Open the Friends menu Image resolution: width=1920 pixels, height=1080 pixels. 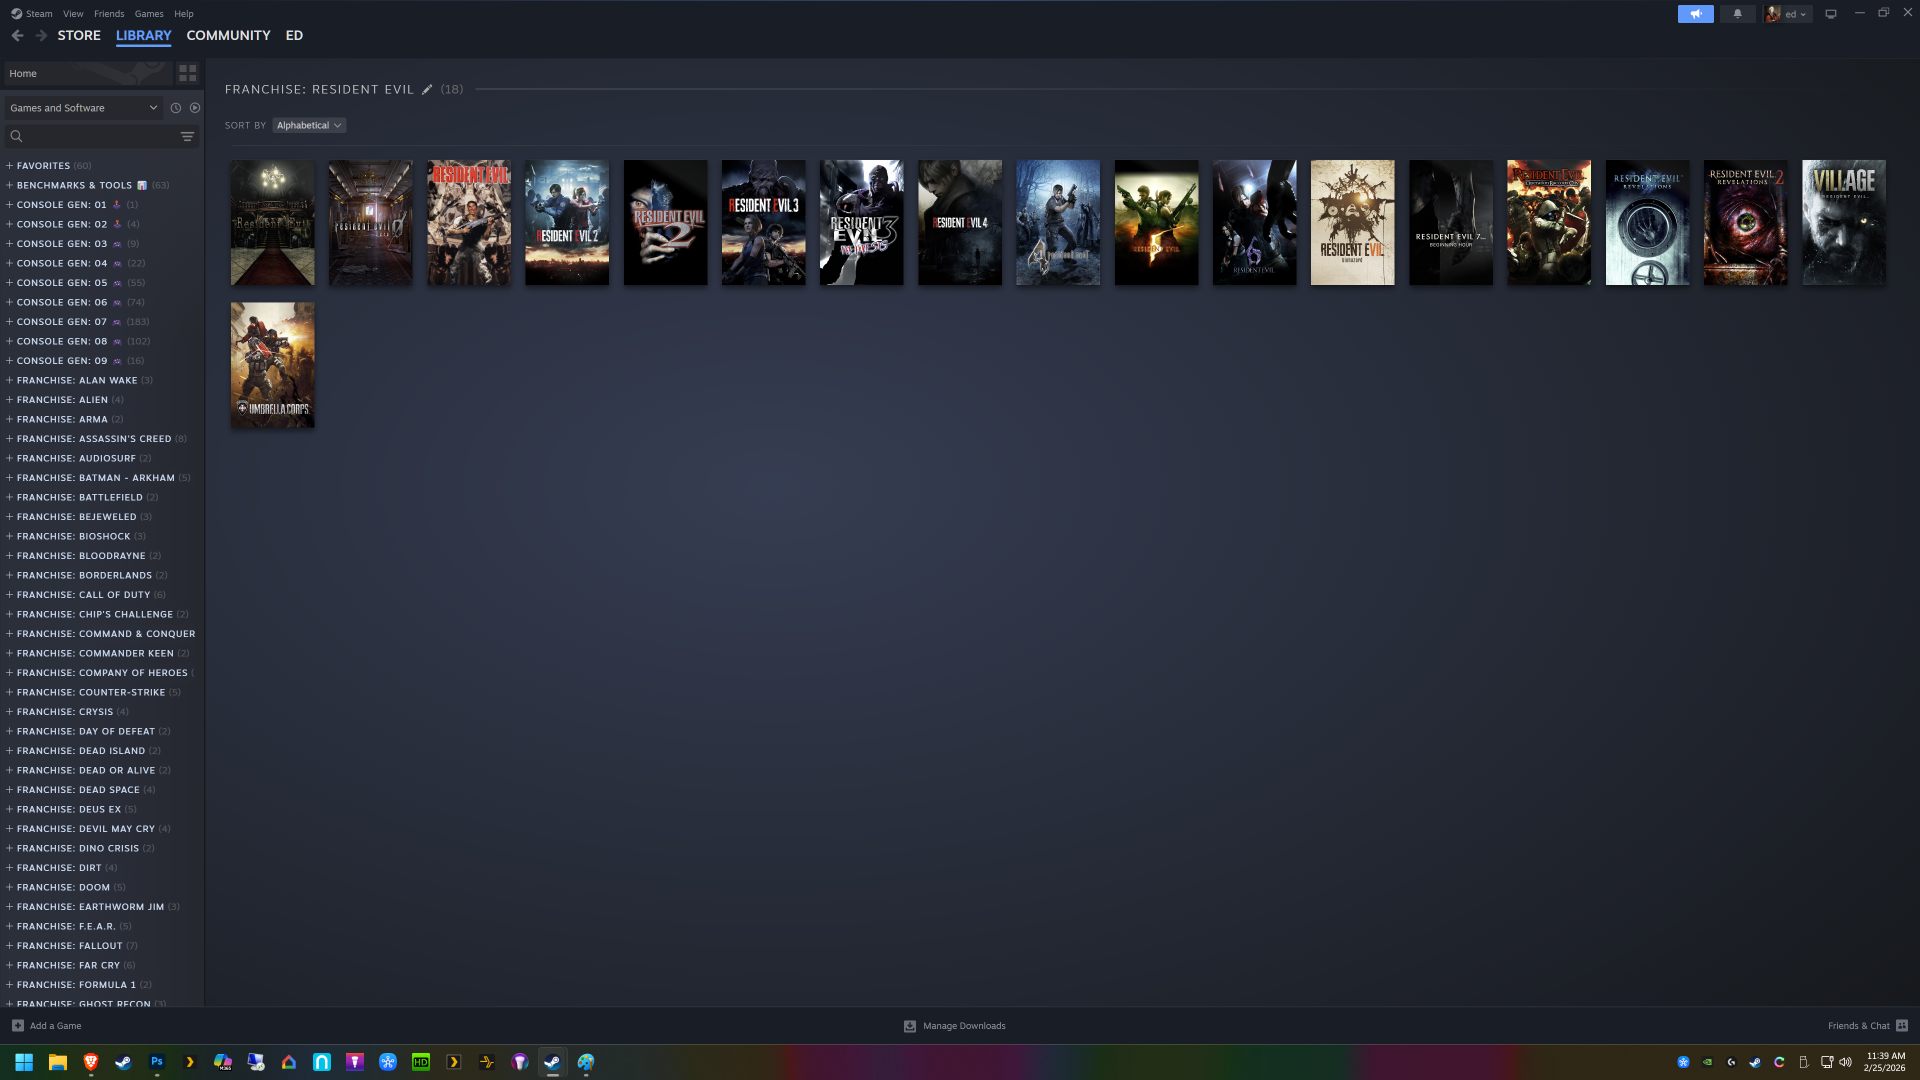click(x=109, y=14)
